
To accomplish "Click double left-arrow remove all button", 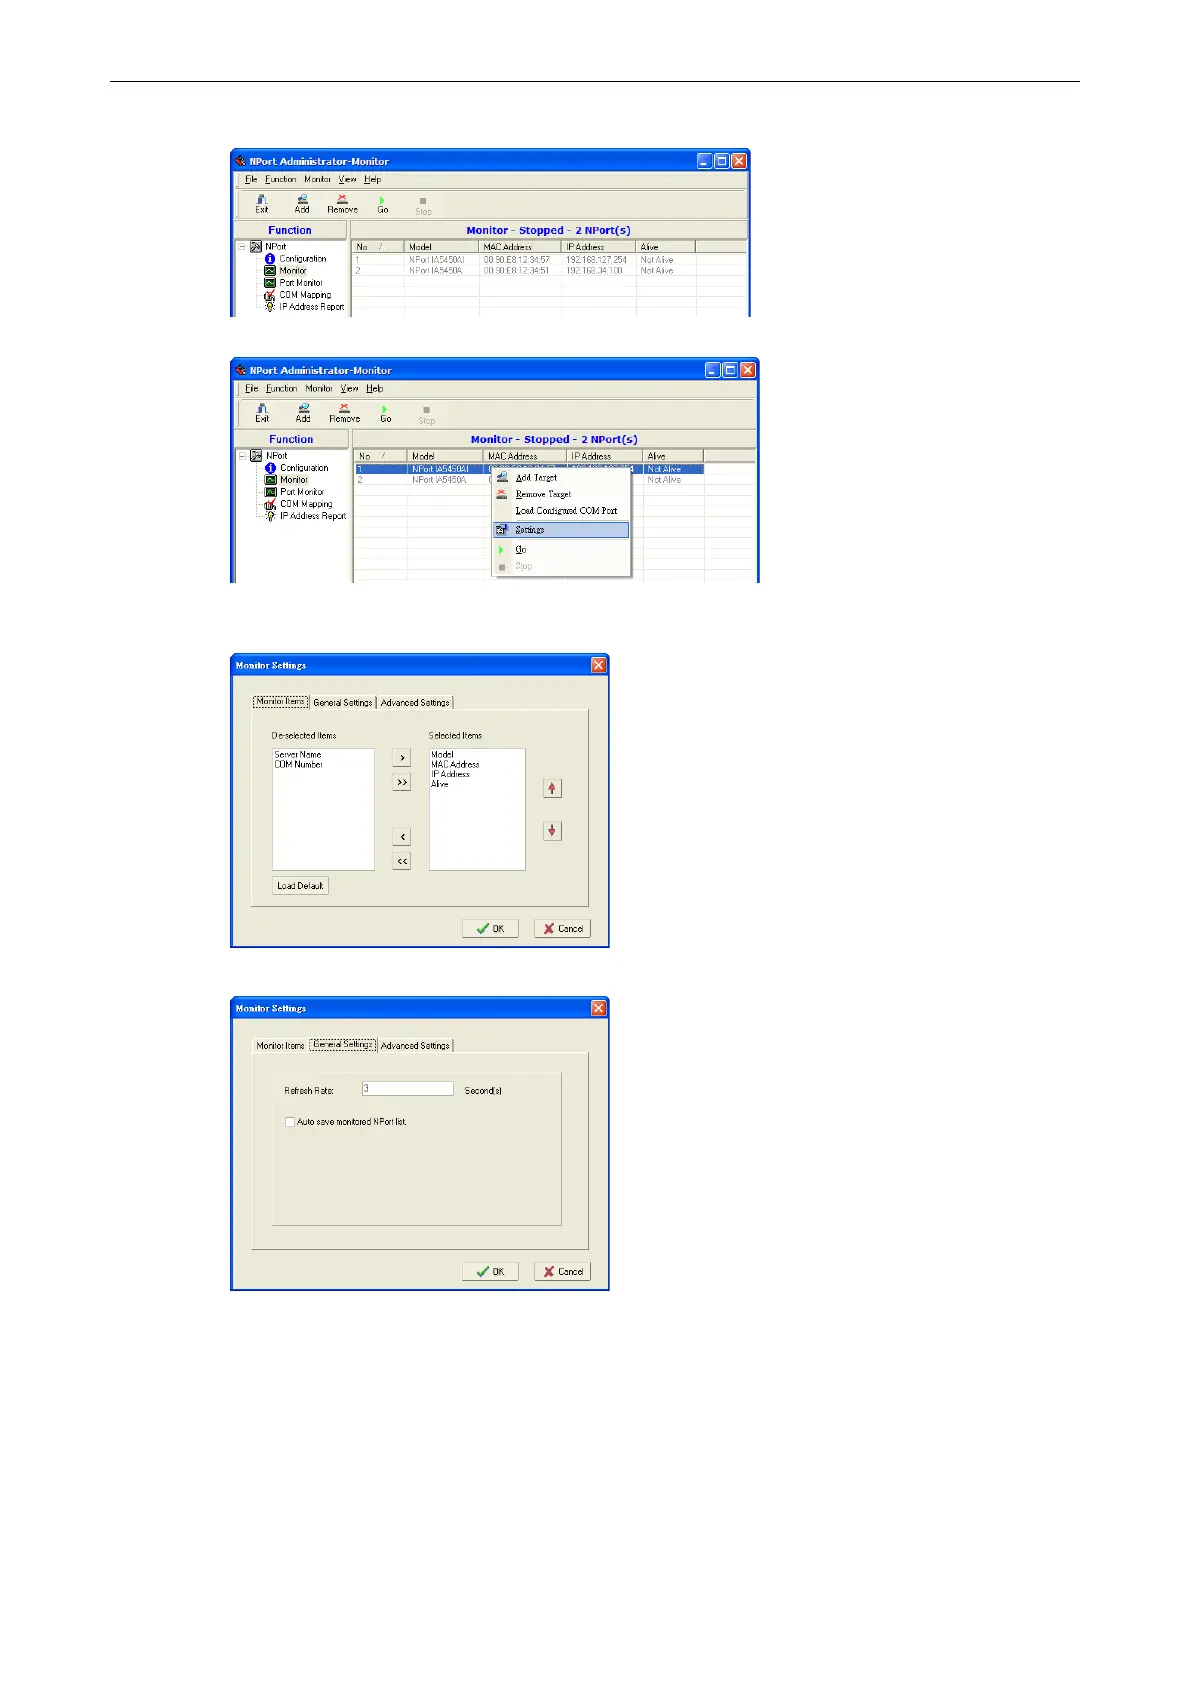I will (402, 861).
